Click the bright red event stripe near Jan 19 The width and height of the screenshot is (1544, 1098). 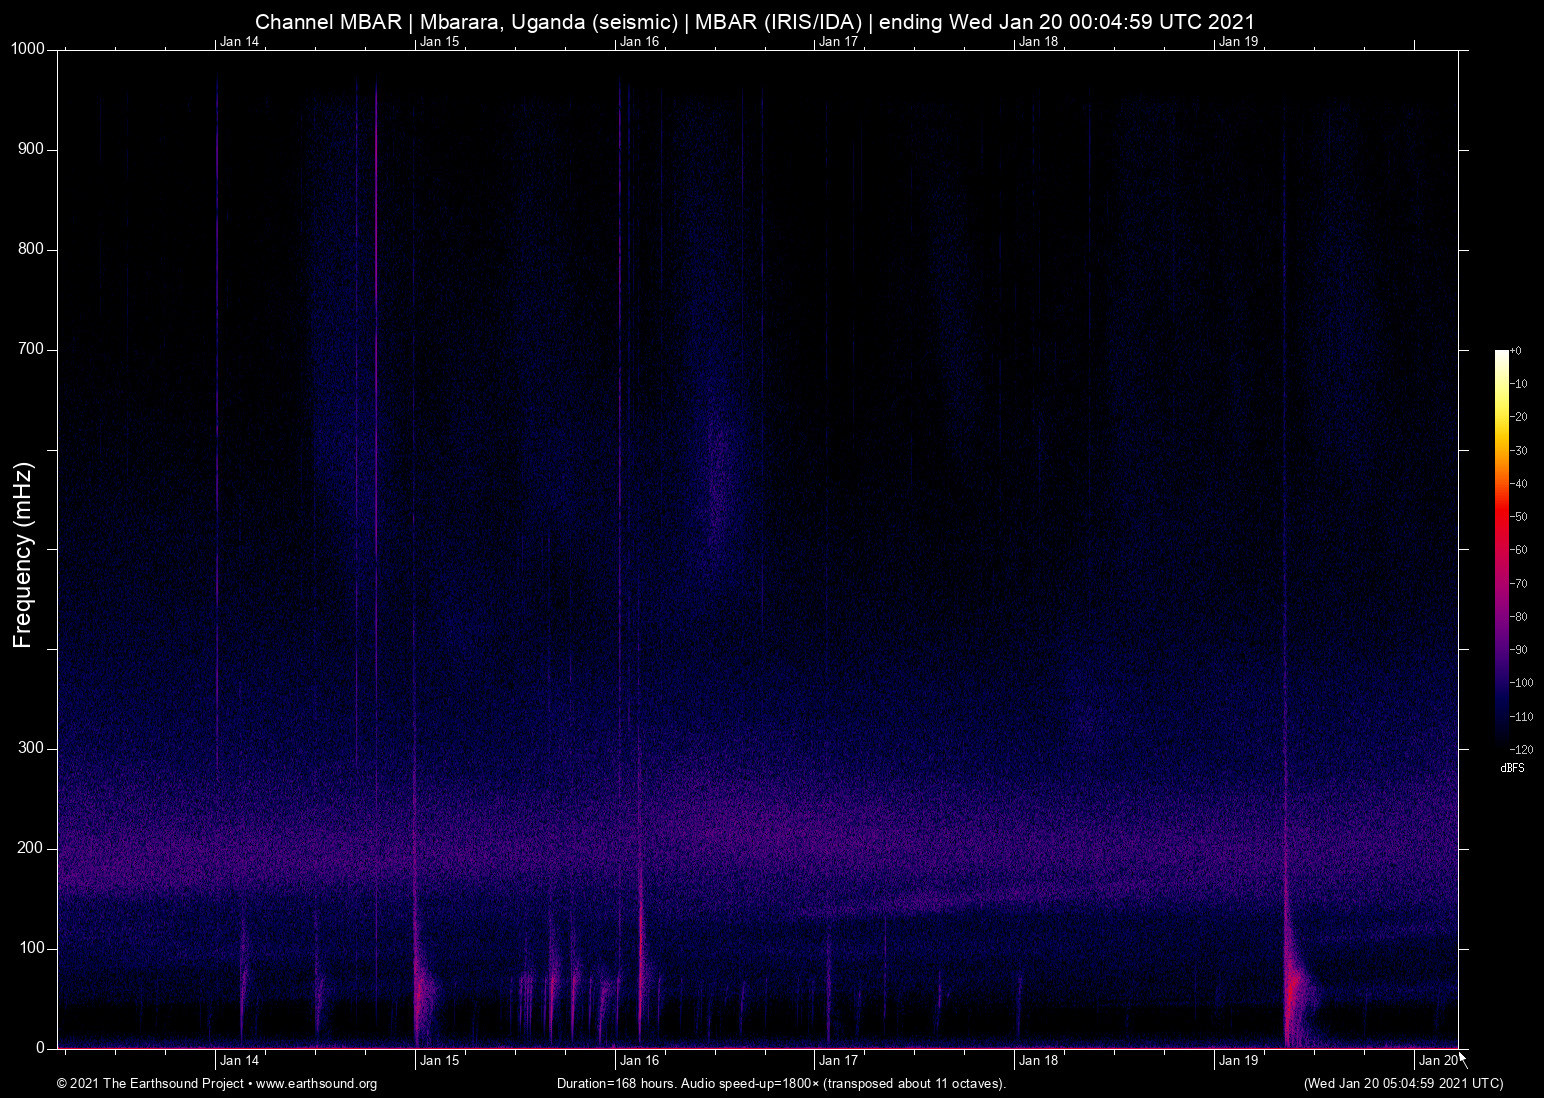1288,990
